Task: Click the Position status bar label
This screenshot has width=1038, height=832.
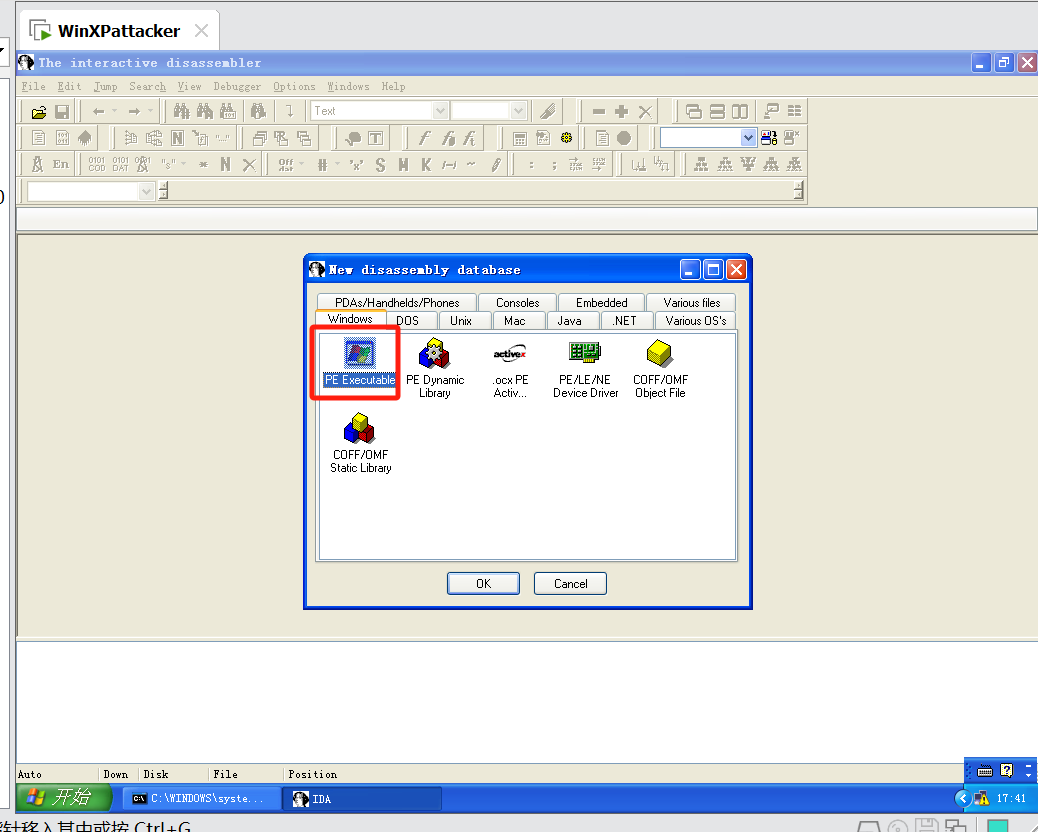Action: pos(312,774)
